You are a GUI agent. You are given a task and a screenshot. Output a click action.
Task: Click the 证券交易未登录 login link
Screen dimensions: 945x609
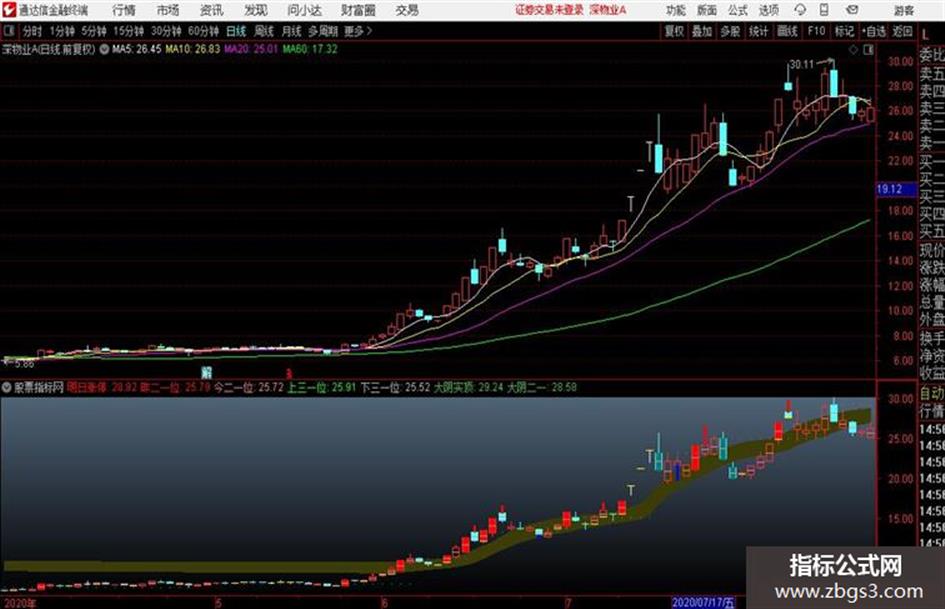pos(549,10)
